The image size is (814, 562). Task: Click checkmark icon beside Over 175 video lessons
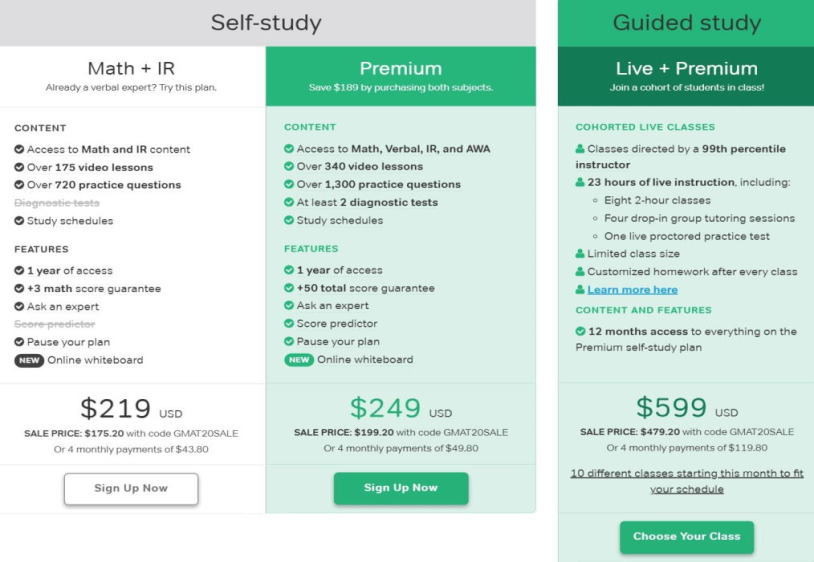point(19,167)
